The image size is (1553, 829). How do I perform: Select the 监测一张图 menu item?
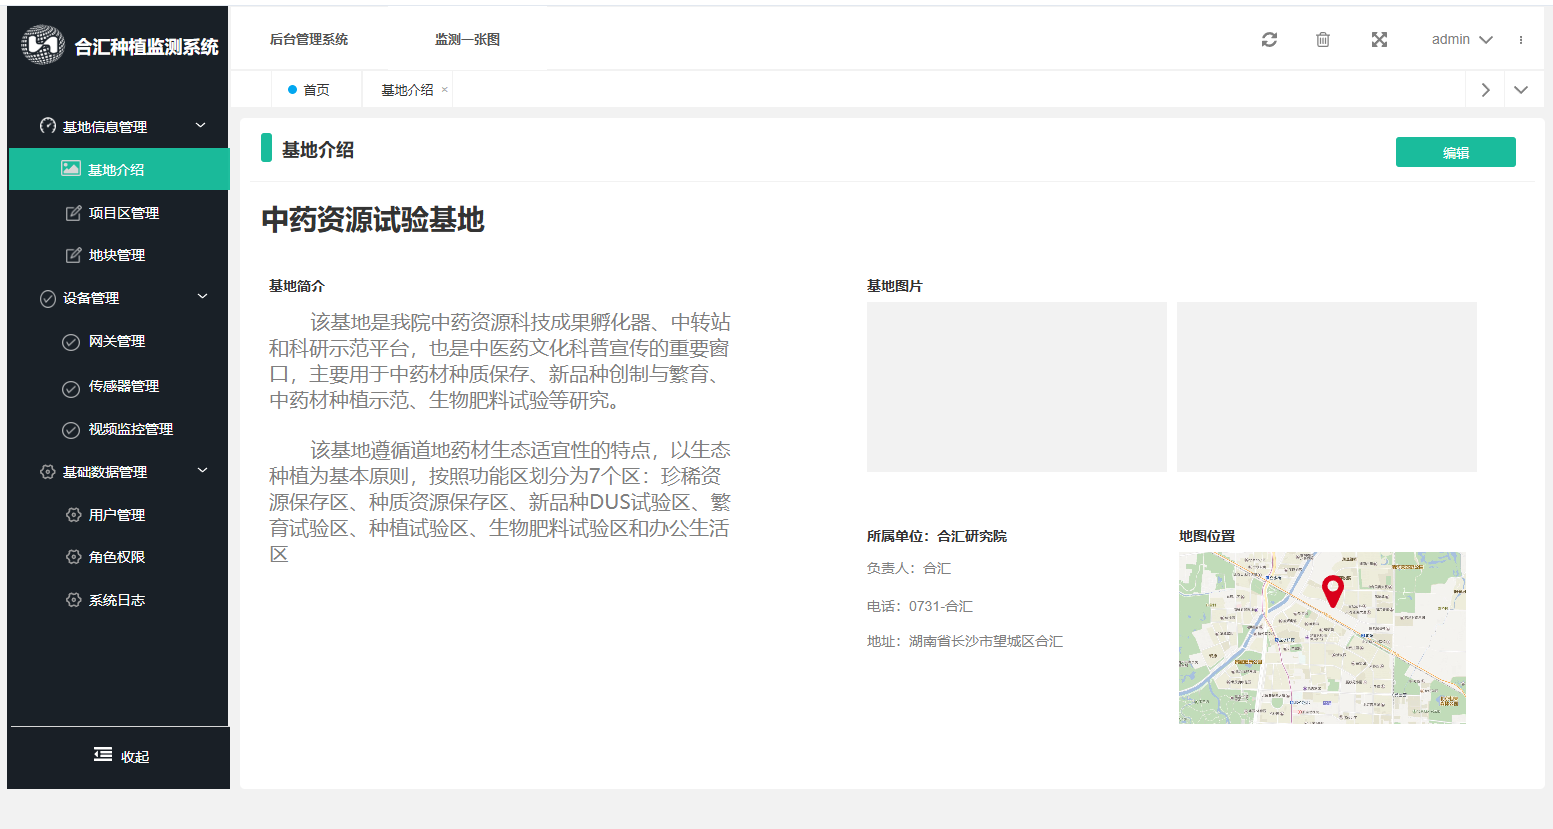pyautogui.click(x=466, y=39)
